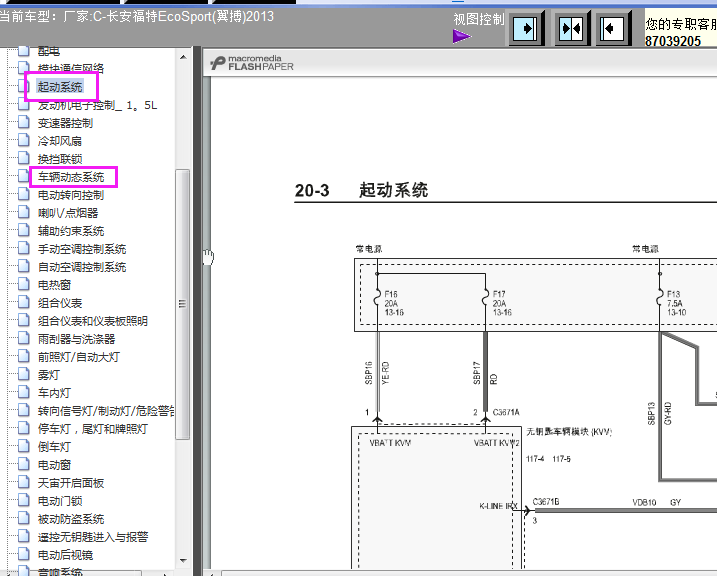Click connector label C3671B in diagram
717x576 pixels.
[x=546, y=501]
